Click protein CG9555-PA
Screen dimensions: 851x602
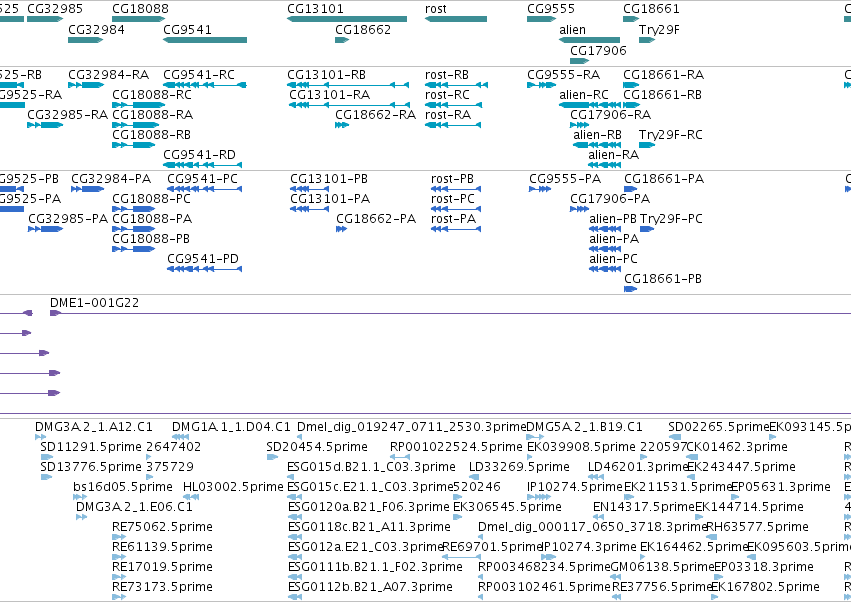(x=565, y=179)
